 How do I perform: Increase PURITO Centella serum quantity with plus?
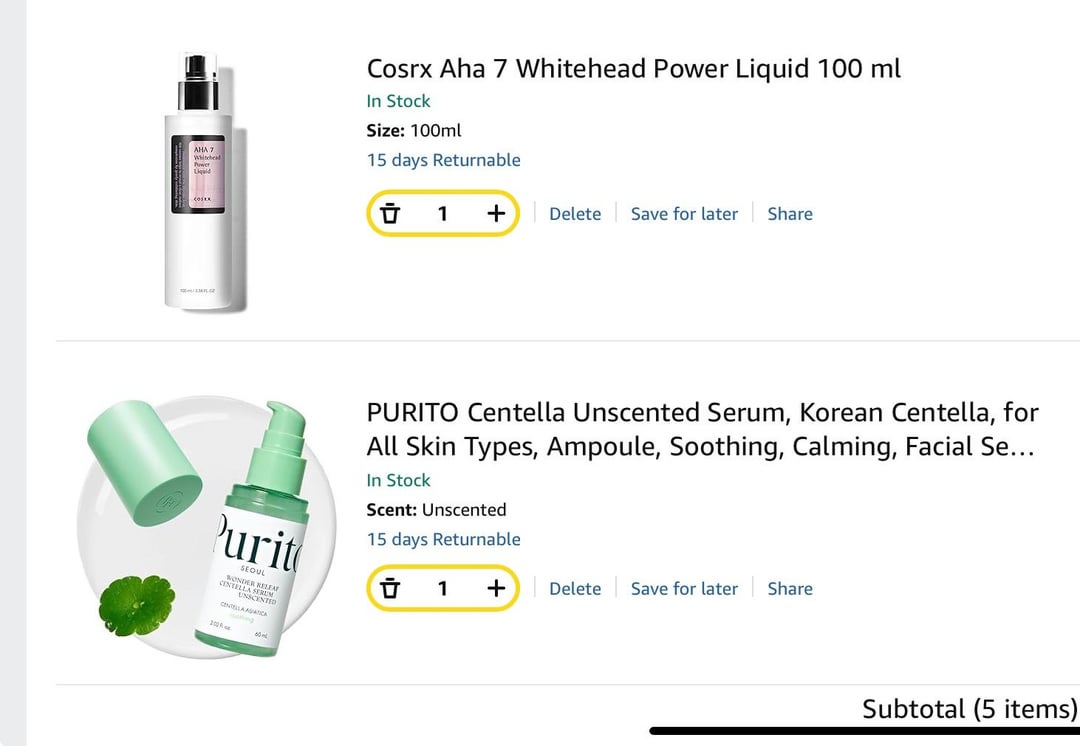tap(496, 588)
